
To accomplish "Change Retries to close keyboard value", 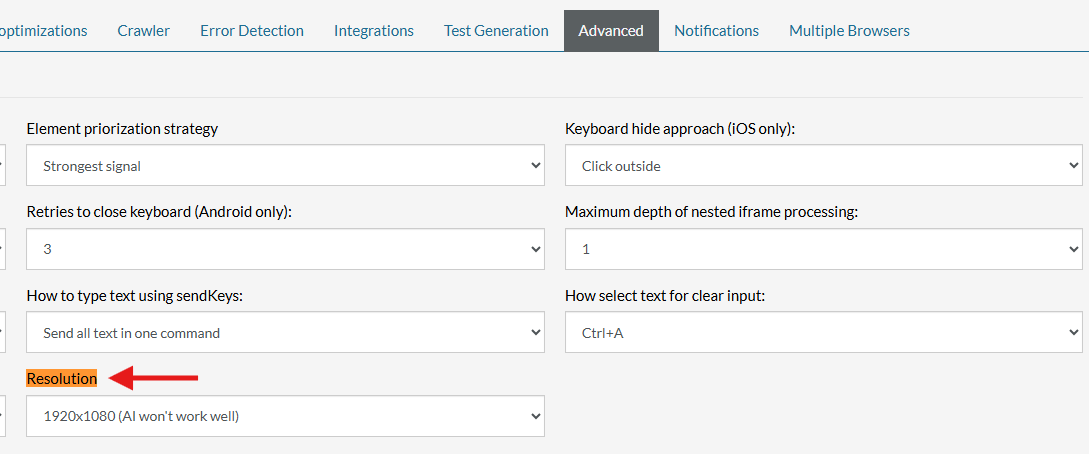I will pyautogui.click(x=285, y=249).
